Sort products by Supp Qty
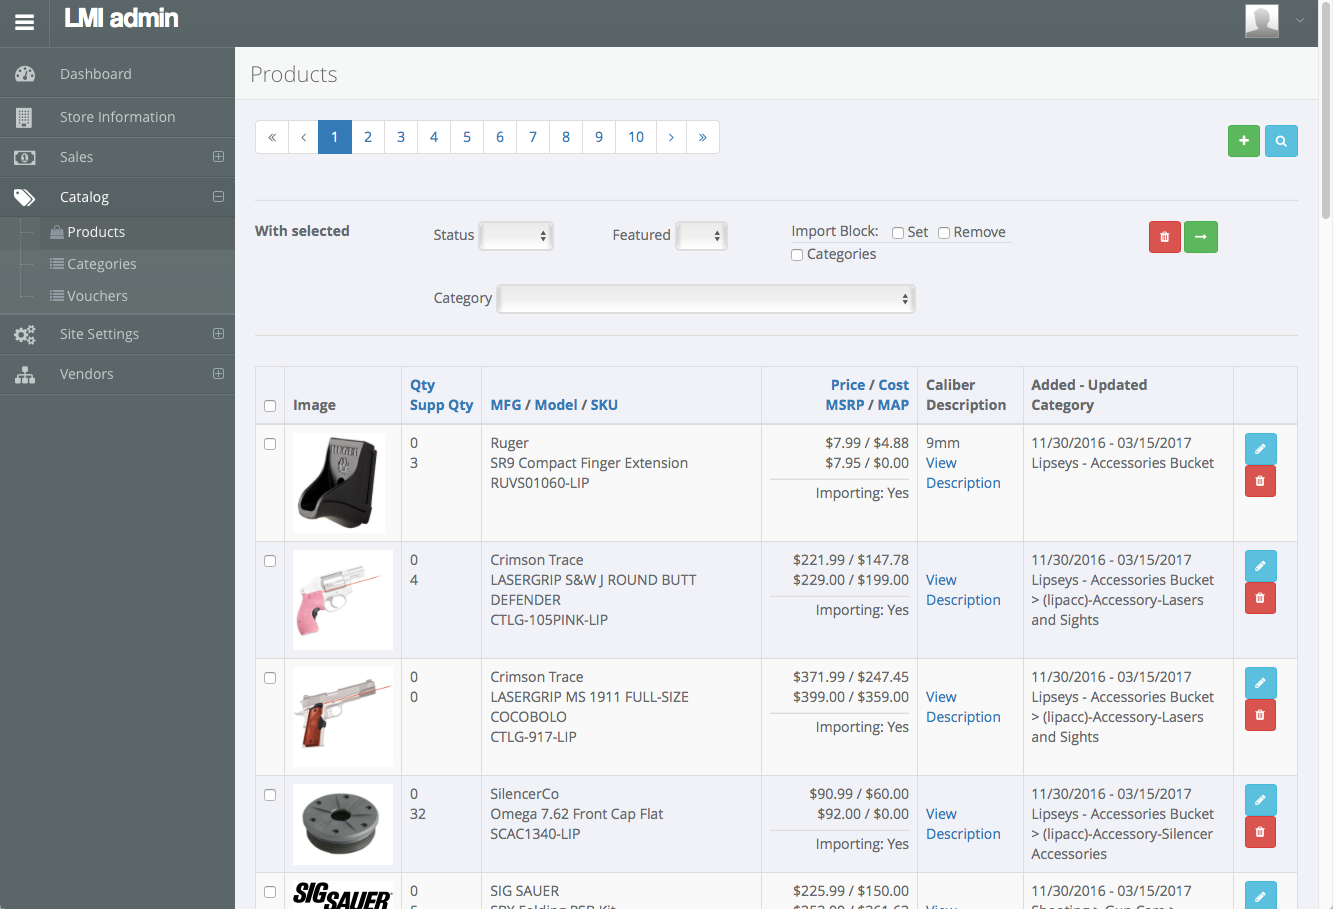 pos(441,405)
